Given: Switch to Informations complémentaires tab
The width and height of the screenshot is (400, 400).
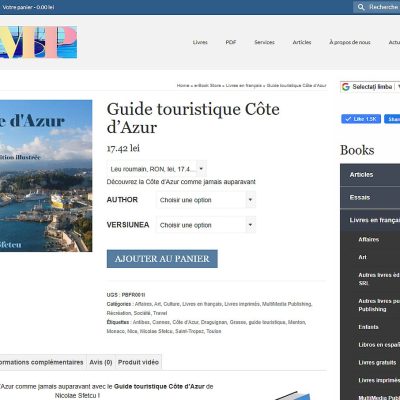Looking at the screenshot, I should pos(42,362).
